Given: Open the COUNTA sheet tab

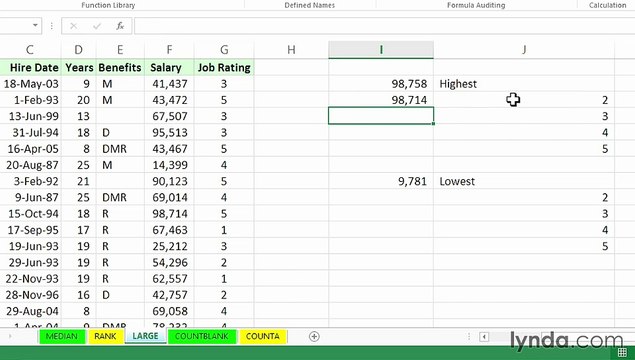Looking at the screenshot, I should pyautogui.click(x=262, y=336).
